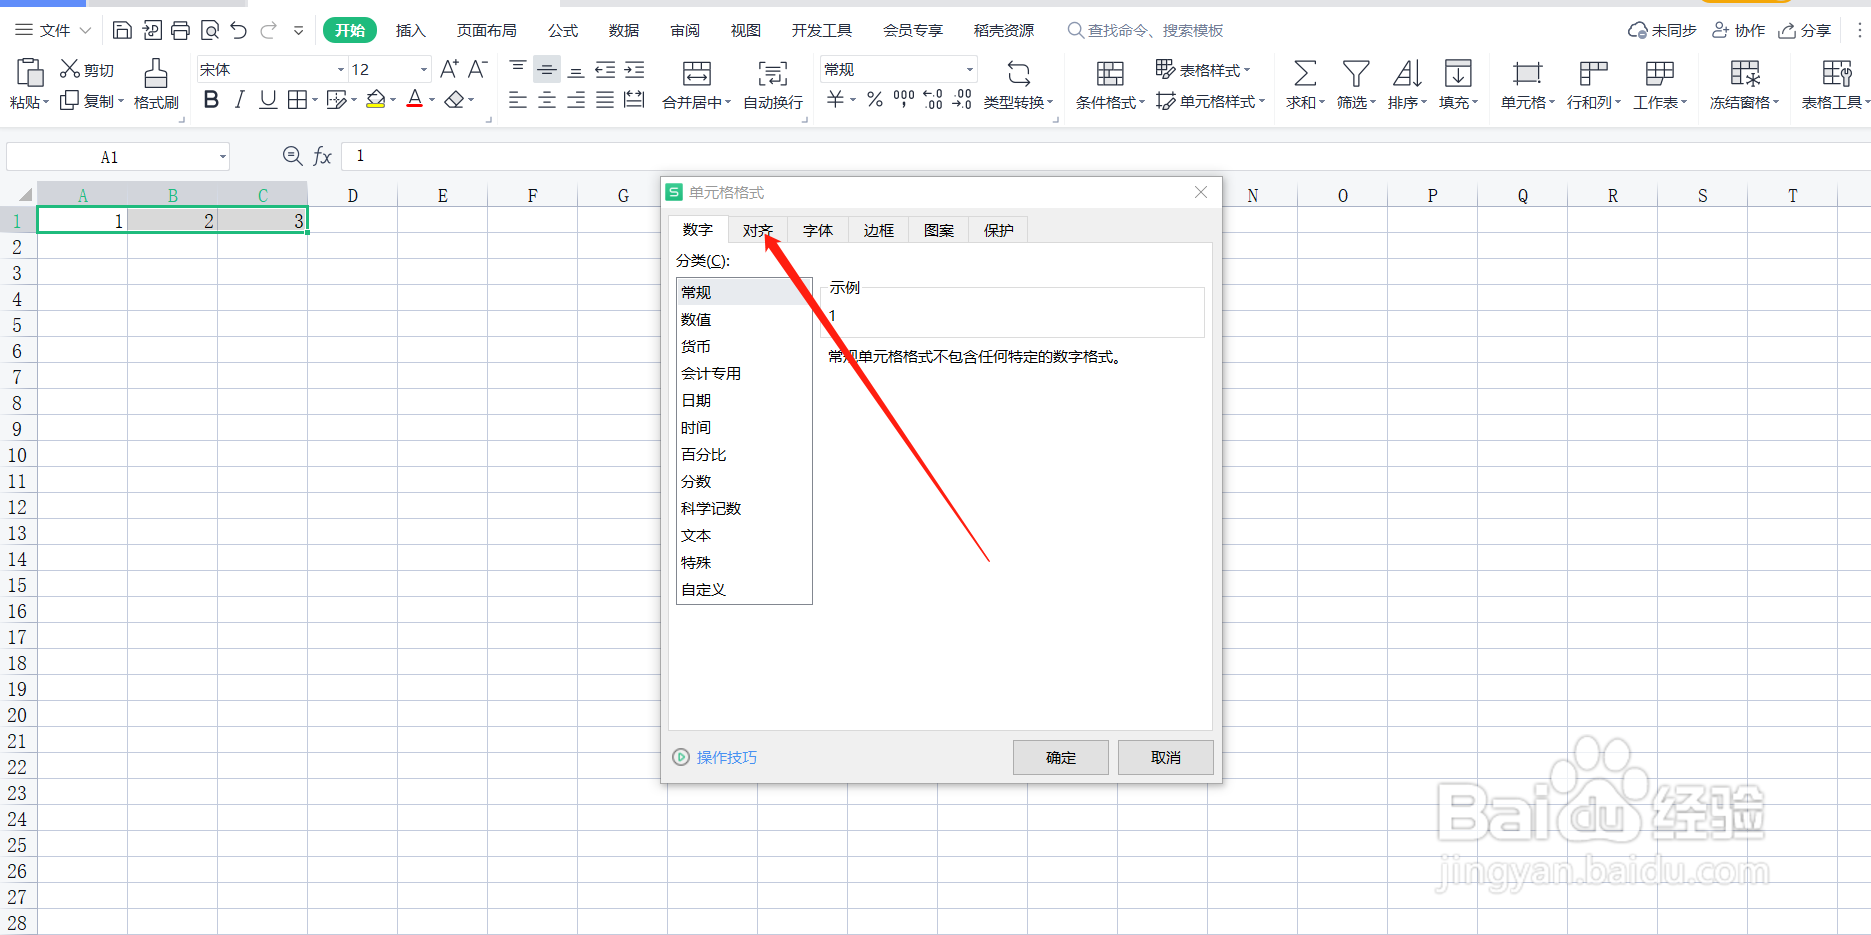This screenshot has width=1871, height=935.
Task: Toggle bold formatting
Action: tap(210, 99)
